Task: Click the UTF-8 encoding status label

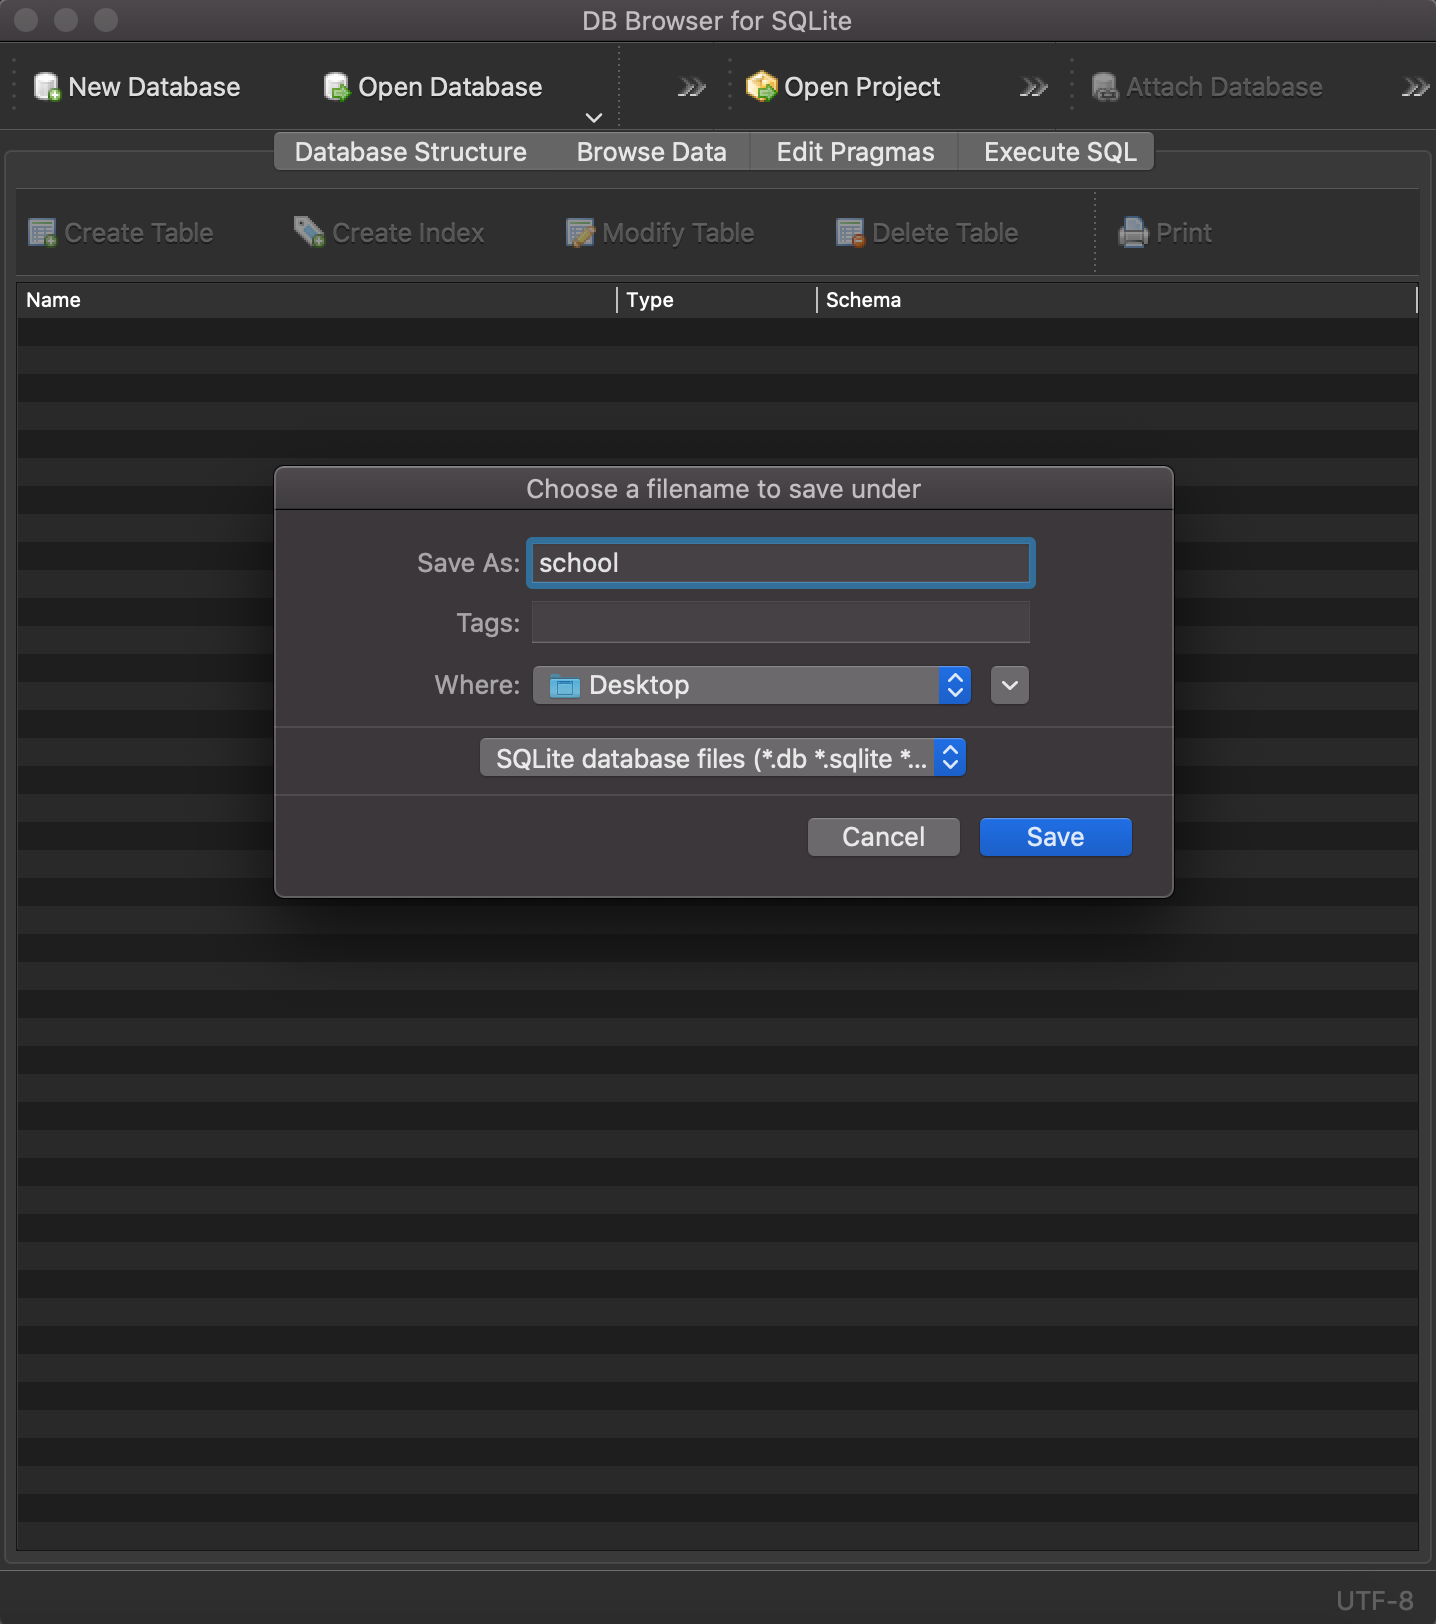Action: click(x=1375, y=1601)
